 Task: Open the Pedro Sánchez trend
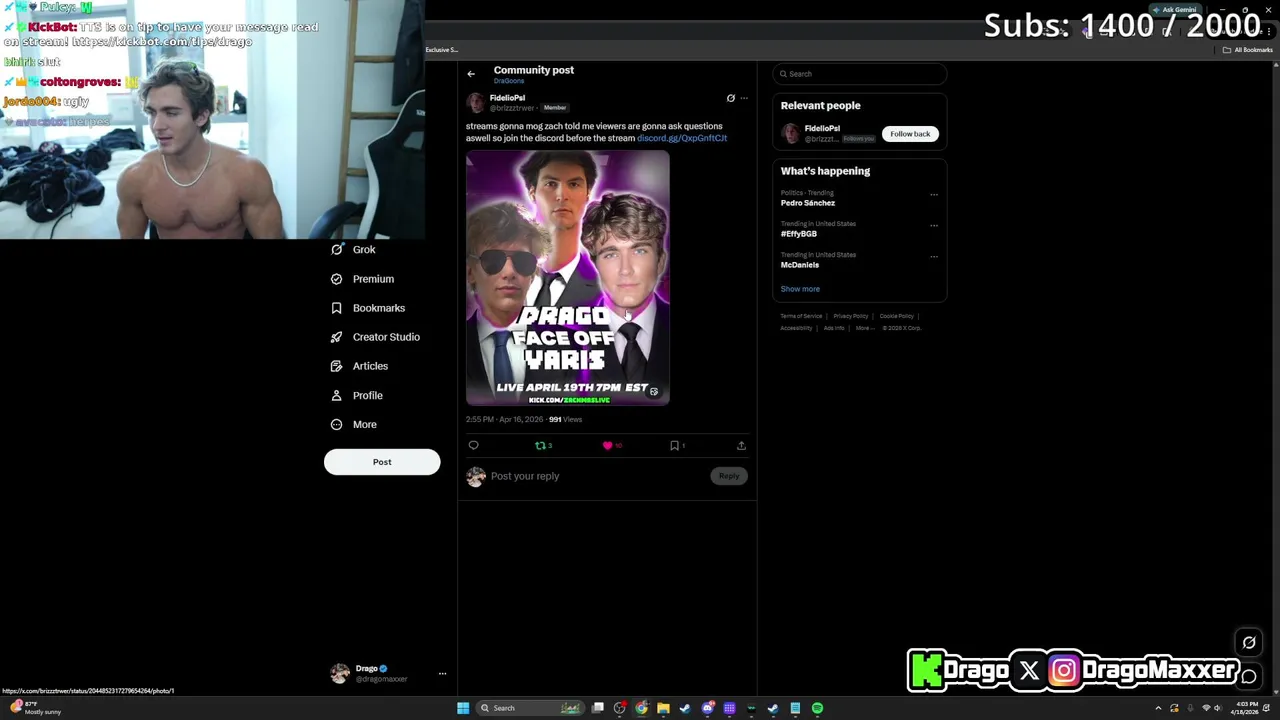808,203
